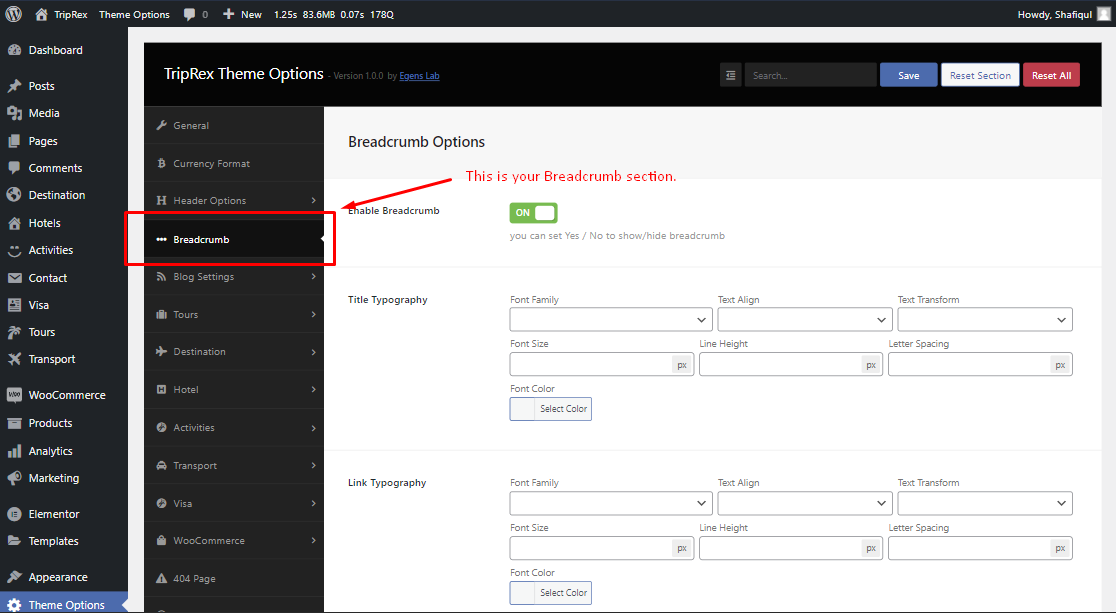Image resolution: width=1116 pixels, height=613 pixels.
Task: Open the Currency Format tab
Action: 233,163
